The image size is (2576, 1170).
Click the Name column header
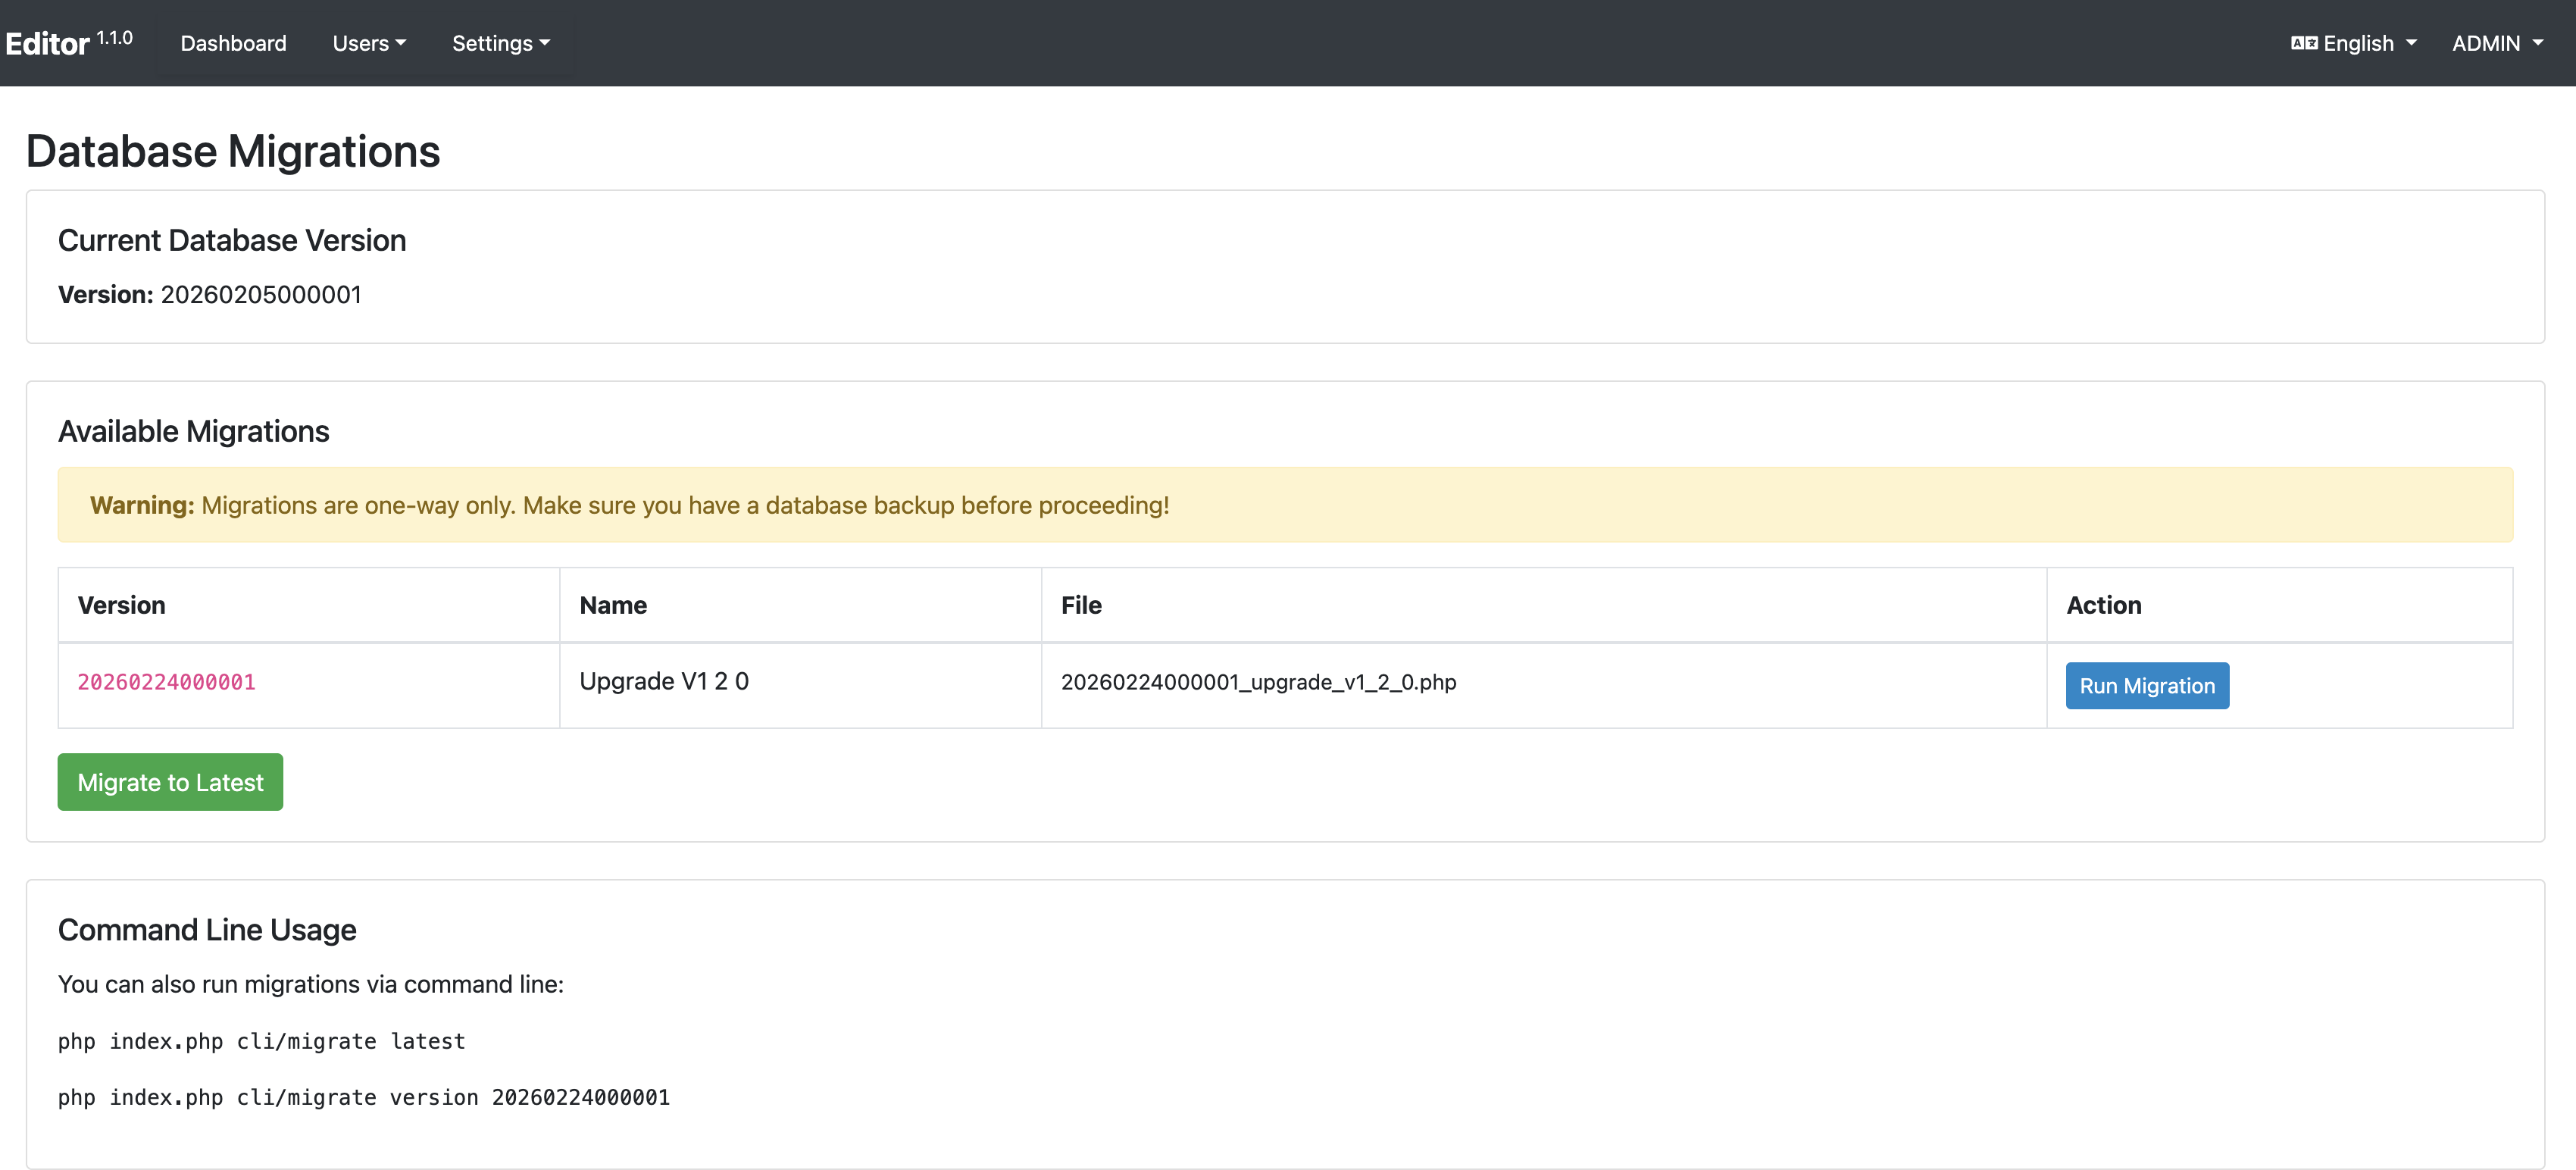click(613, 604)
